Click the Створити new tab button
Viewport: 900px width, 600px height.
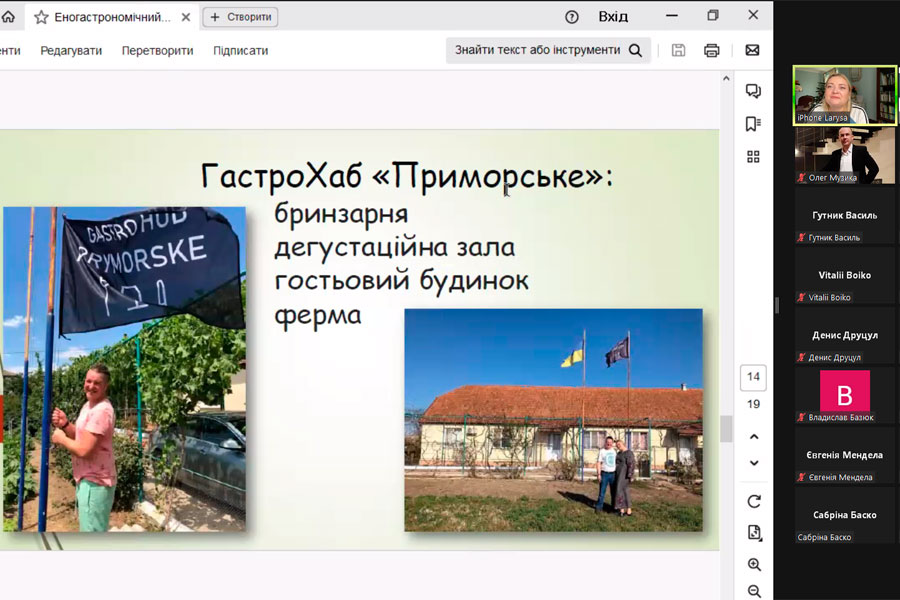(x=240, y=17)
